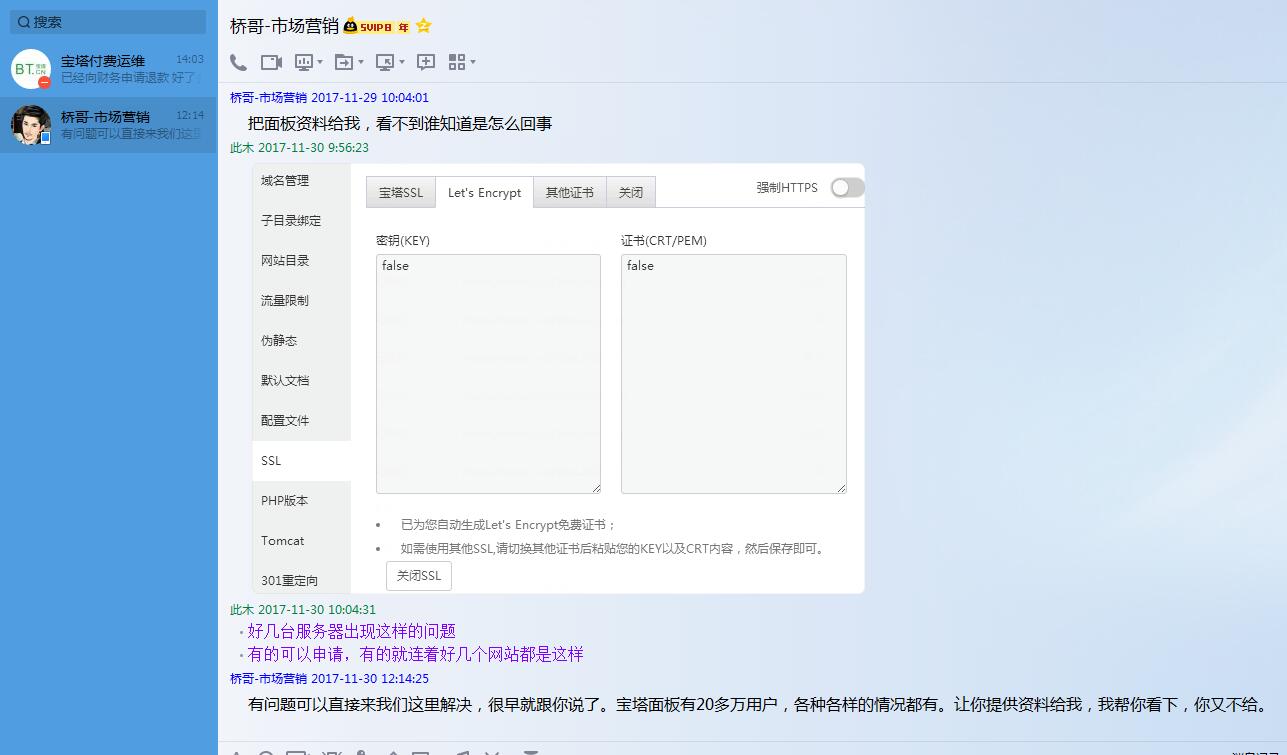Open PHP版本 in the panel sidebar
Image resolution: width=1287 pixels, height=755 pixels.
tap(302, 501)
